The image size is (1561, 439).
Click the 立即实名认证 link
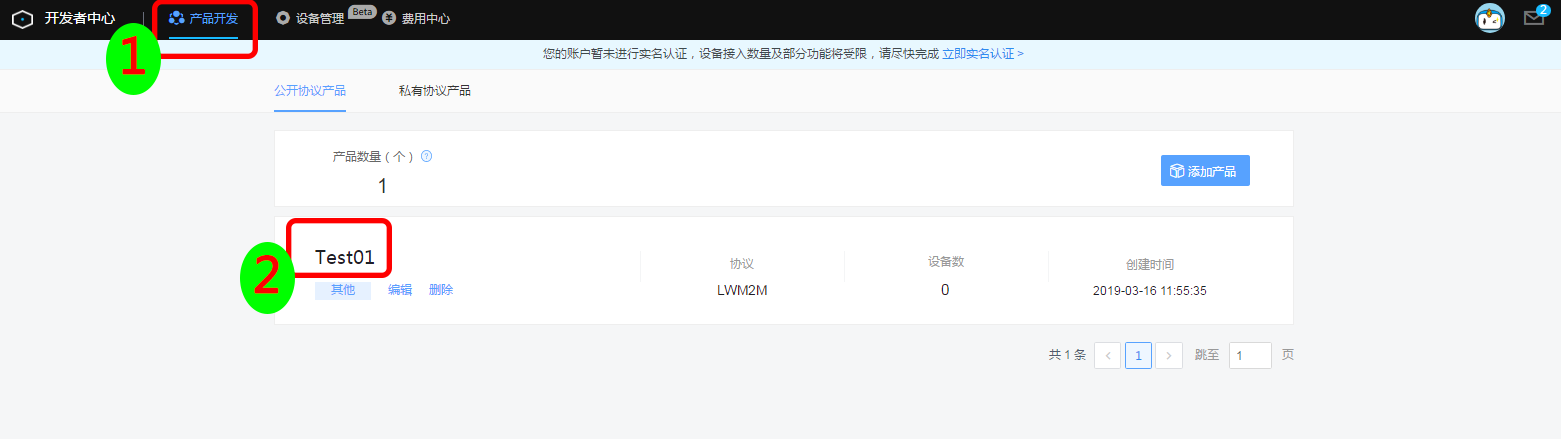coord(983,53)
